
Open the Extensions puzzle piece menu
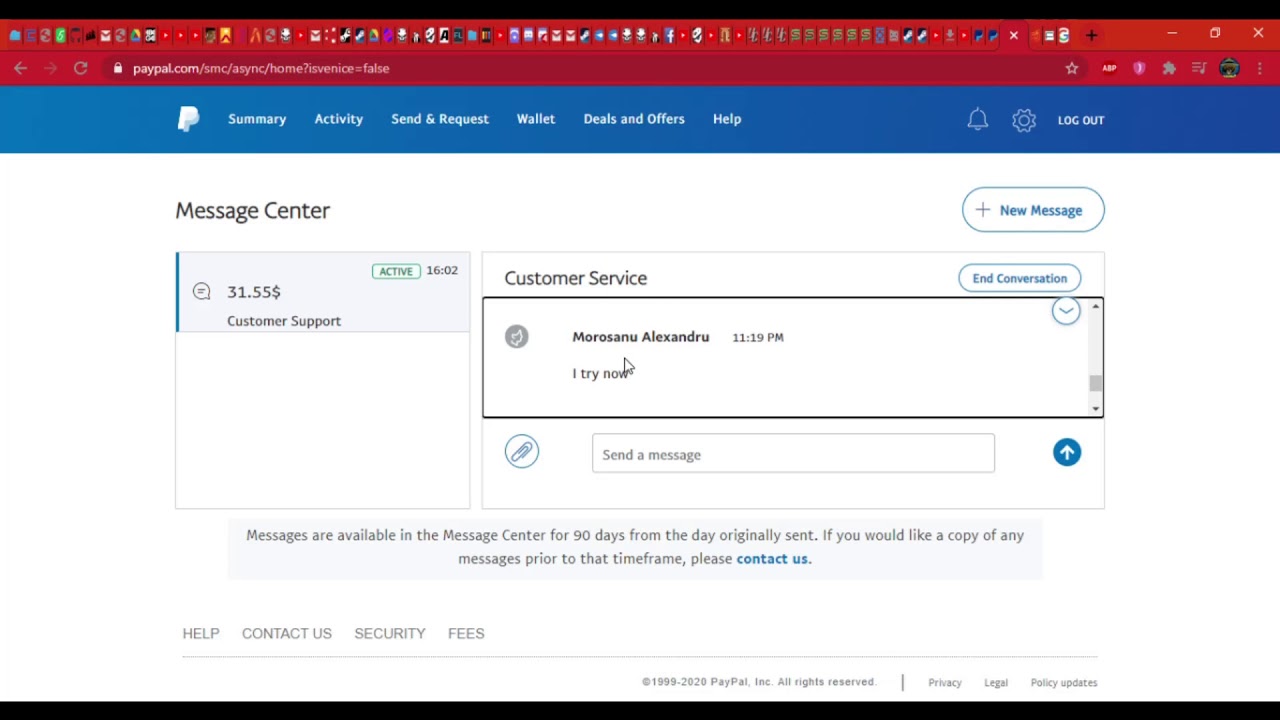[1169, 68]
